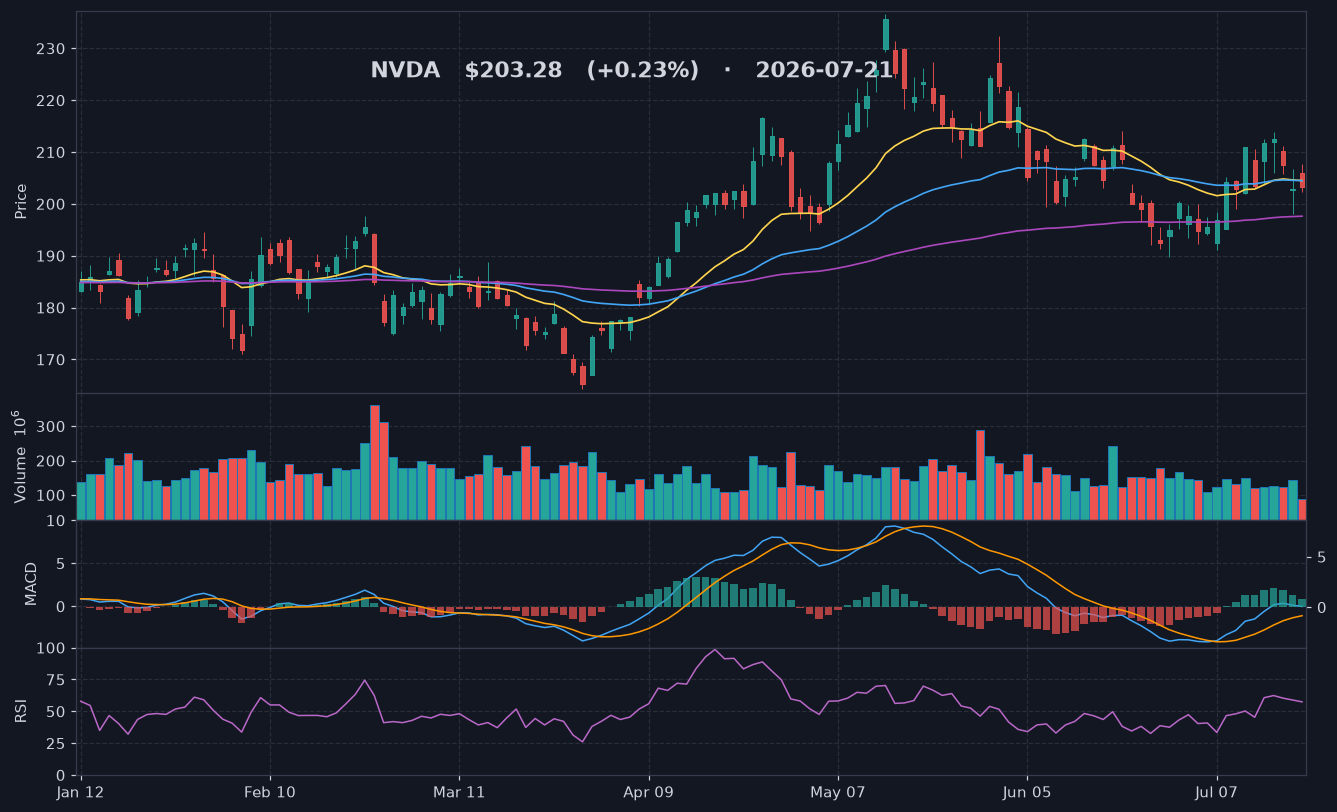Screen dimensions: 1337x812
Task: Click the 180 price axis tick
Action: tap(51, 309)
